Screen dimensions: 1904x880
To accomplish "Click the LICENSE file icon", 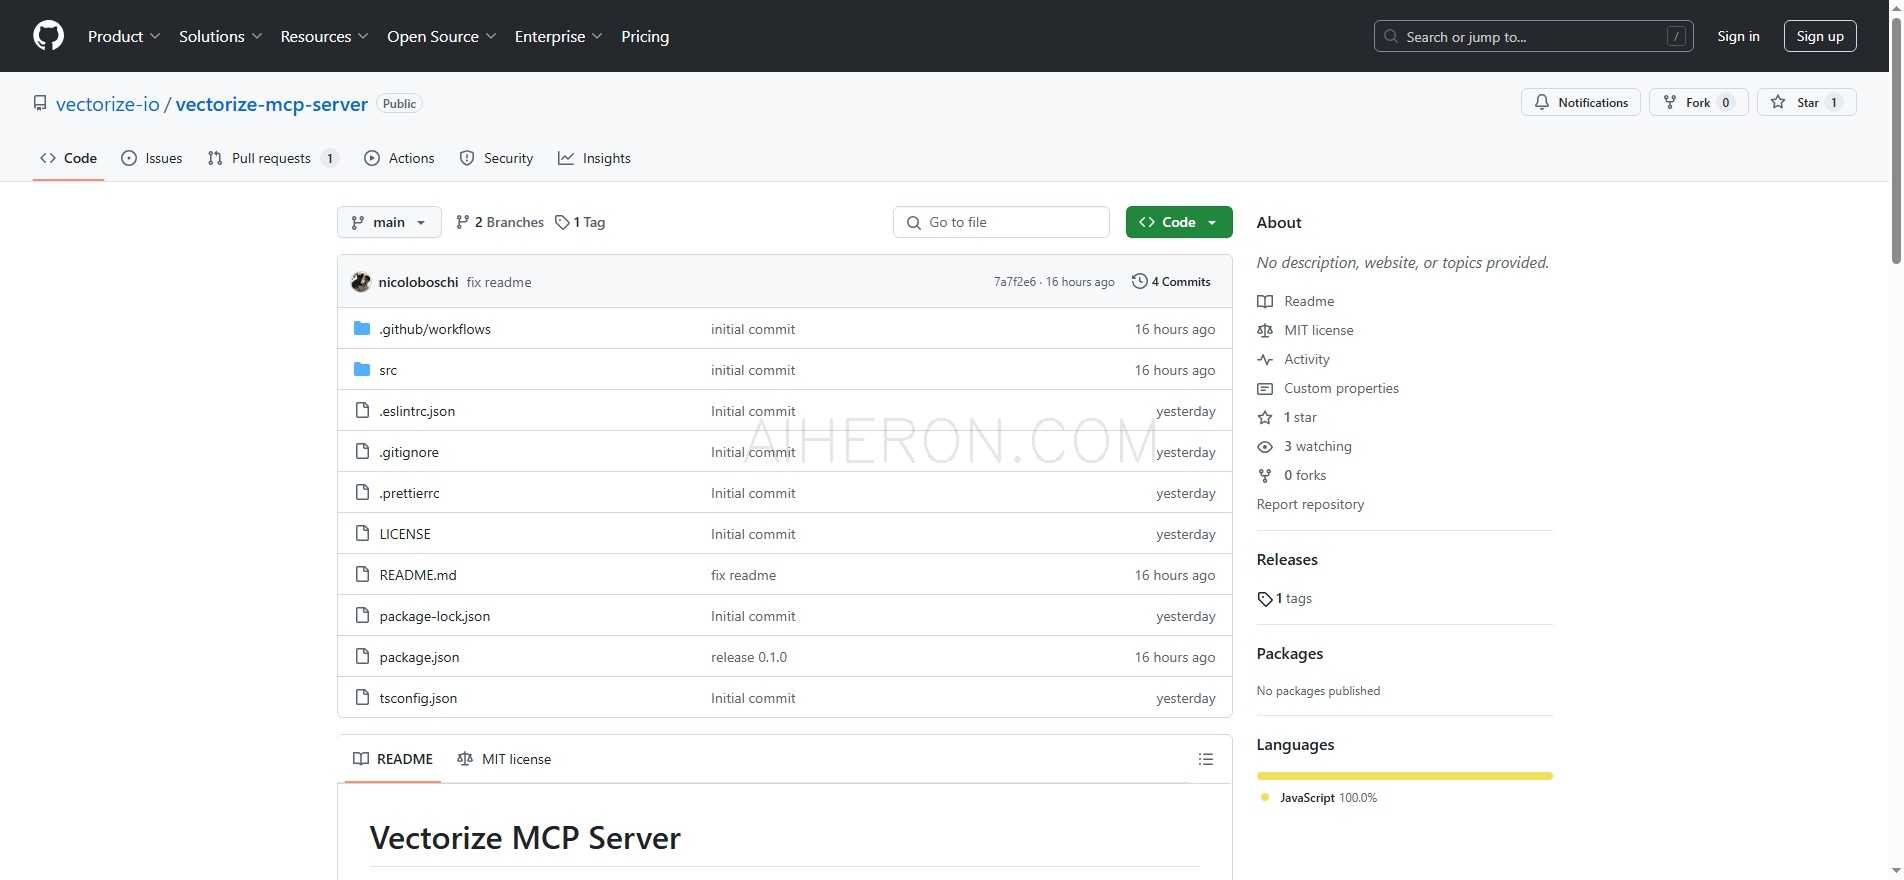I will click(x=362, y=534).
